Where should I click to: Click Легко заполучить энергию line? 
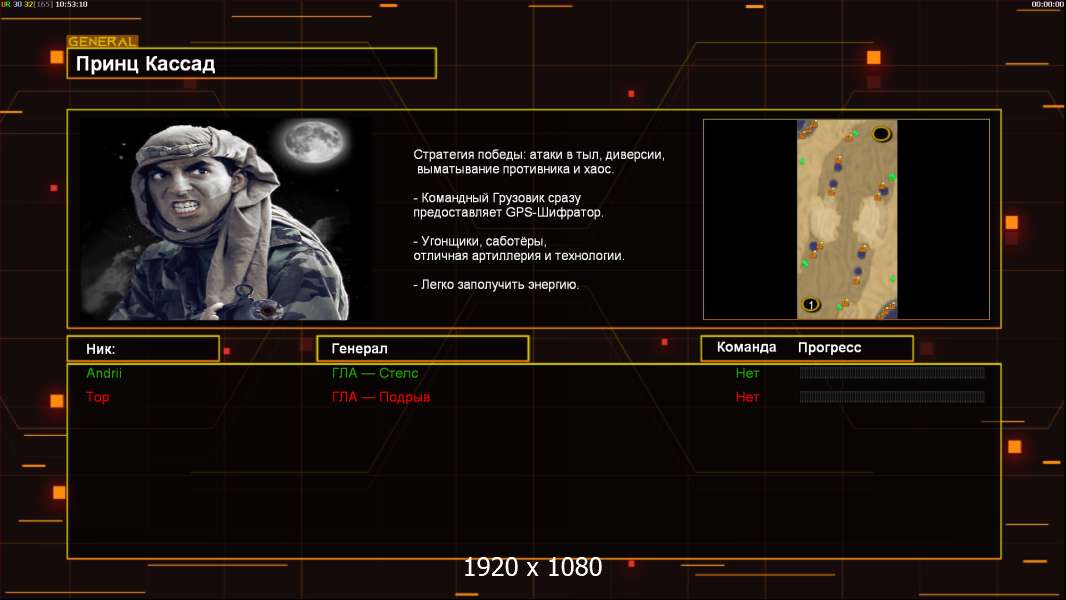pyautogui.click(x=496, y=285)
